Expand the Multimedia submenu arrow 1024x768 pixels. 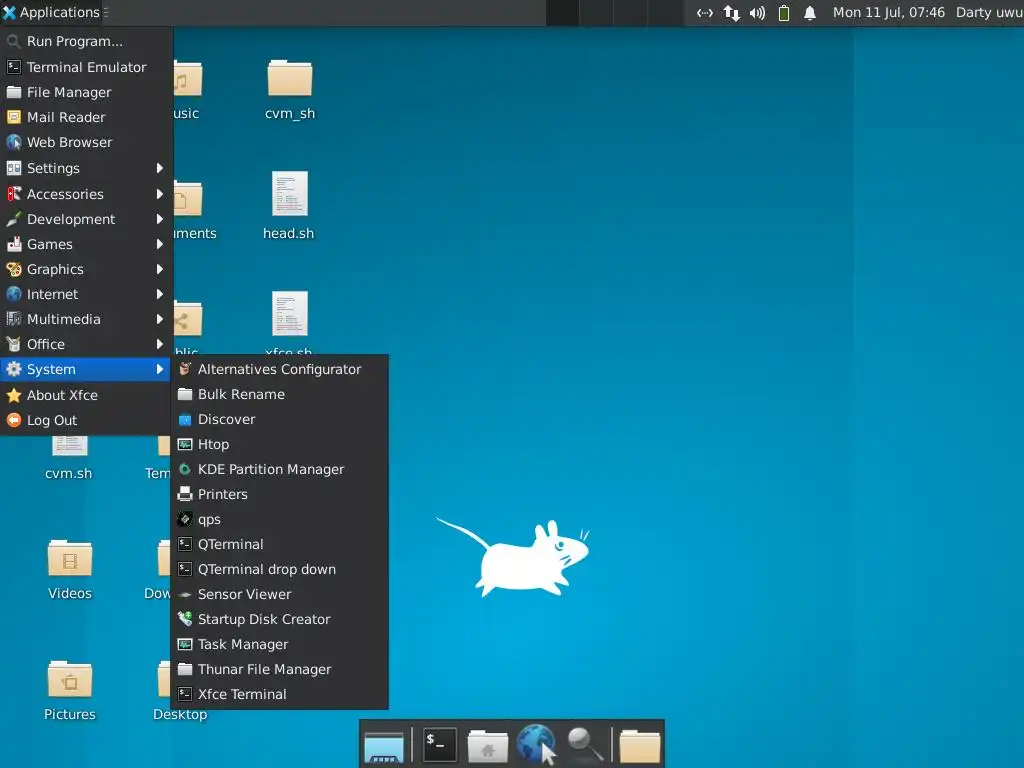click(x=159, y=319)
